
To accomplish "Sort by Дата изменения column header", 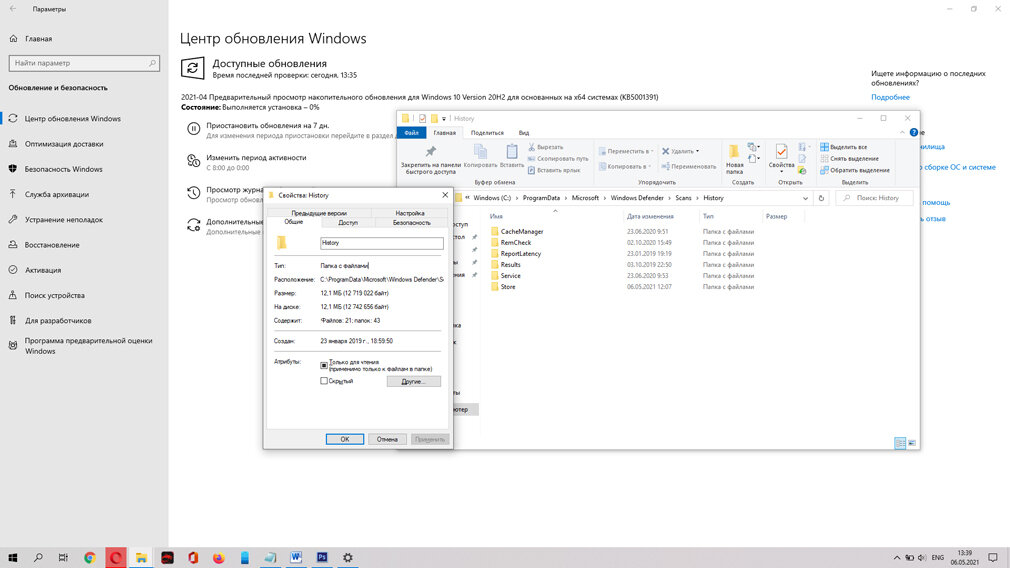I will pyautogui.click(x=650, y=216).
